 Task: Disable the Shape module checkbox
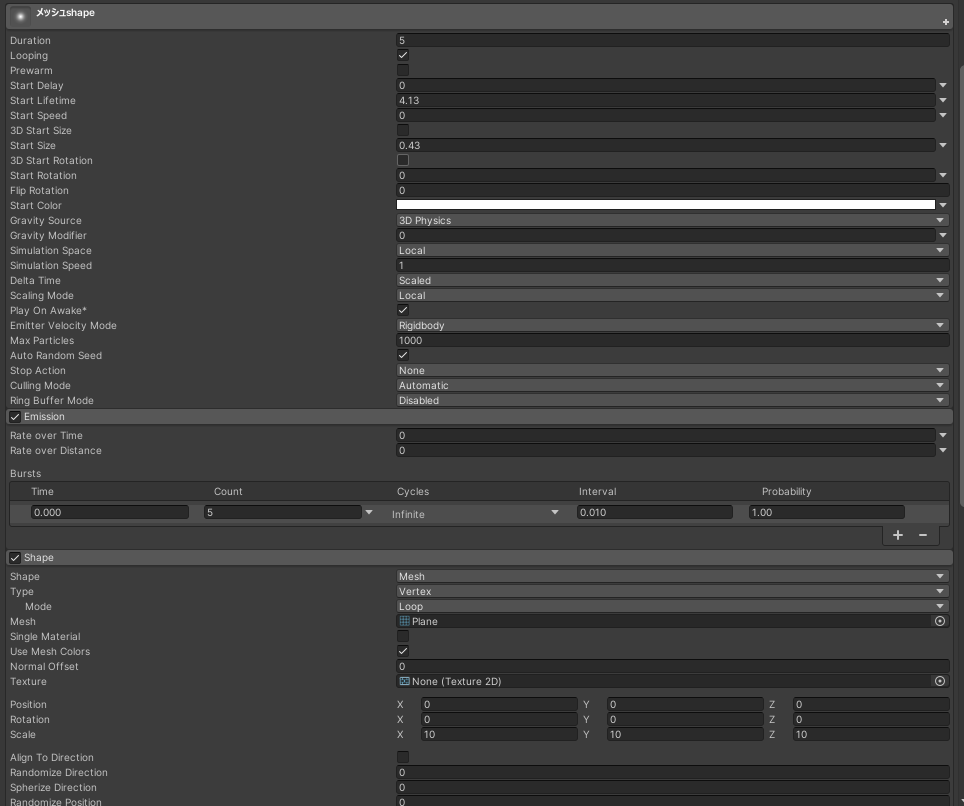pos(15,558)
